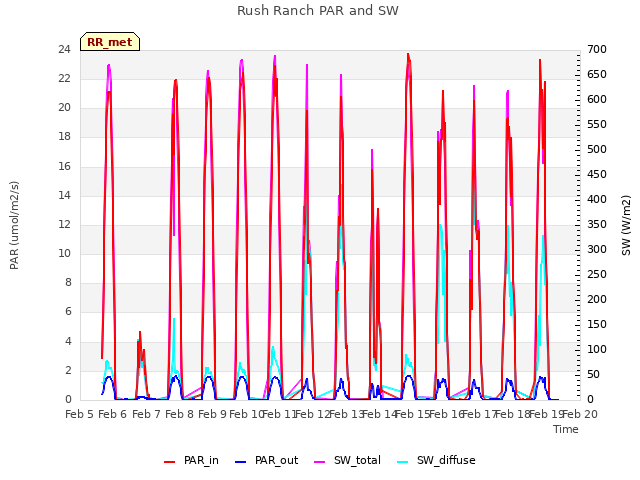The height and width of the screenshot is (480, 640).
Task: Click the 24 tick on left axis
Action: 64,50
